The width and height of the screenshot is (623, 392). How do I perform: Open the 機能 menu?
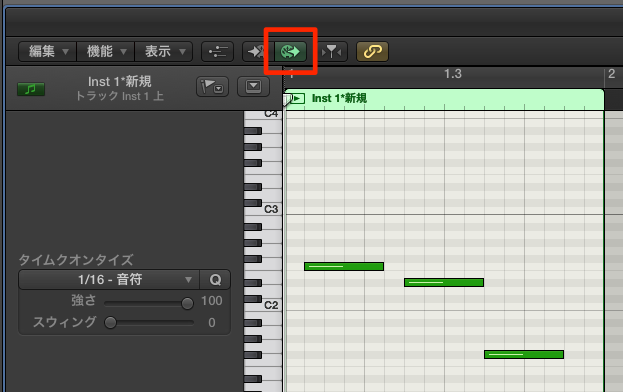pos(106,52)
